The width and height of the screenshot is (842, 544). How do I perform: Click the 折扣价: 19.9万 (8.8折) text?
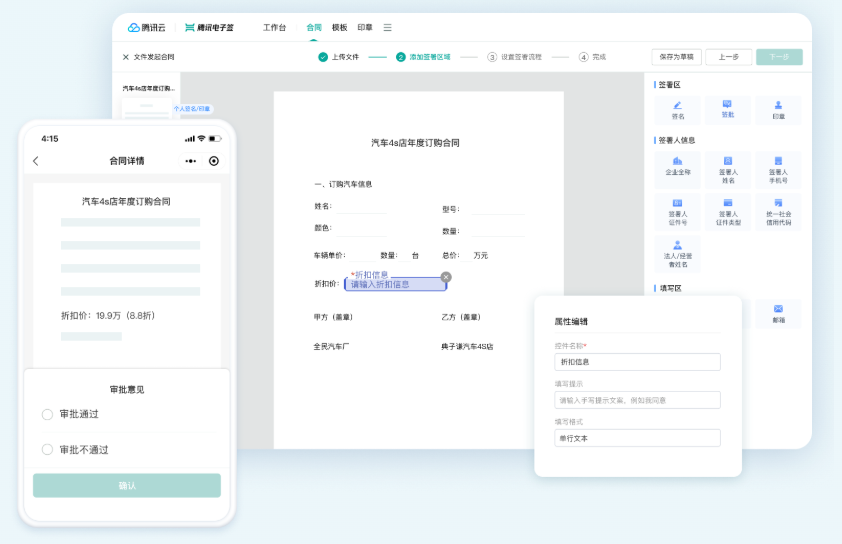(x=108, y=316)
